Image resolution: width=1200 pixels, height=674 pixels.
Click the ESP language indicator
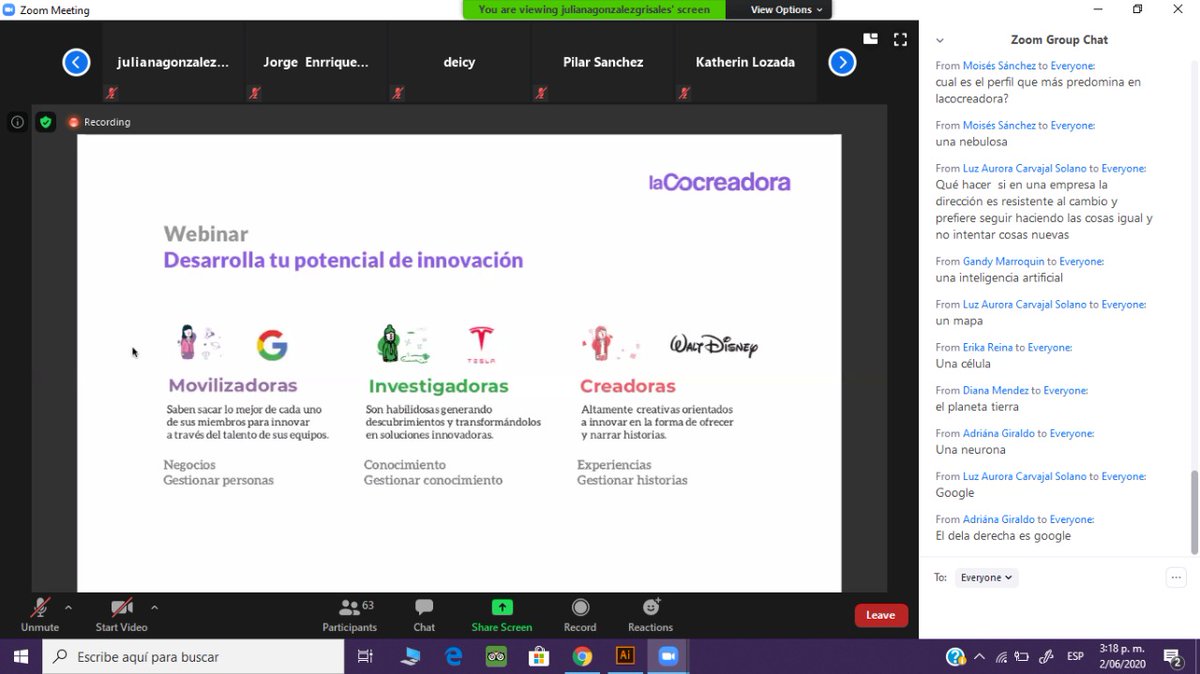1075,657
